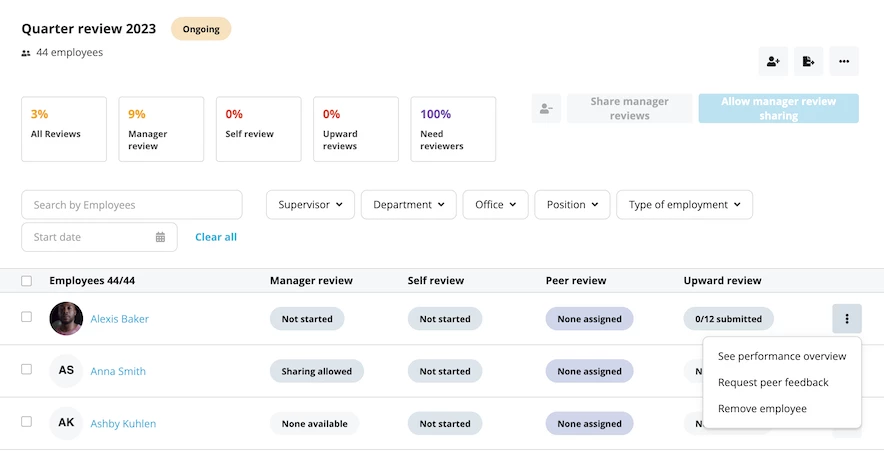This screenshot has height=451, width=884.
Task: Open the Start date calendar icon
Action: [x=160, y=237]
